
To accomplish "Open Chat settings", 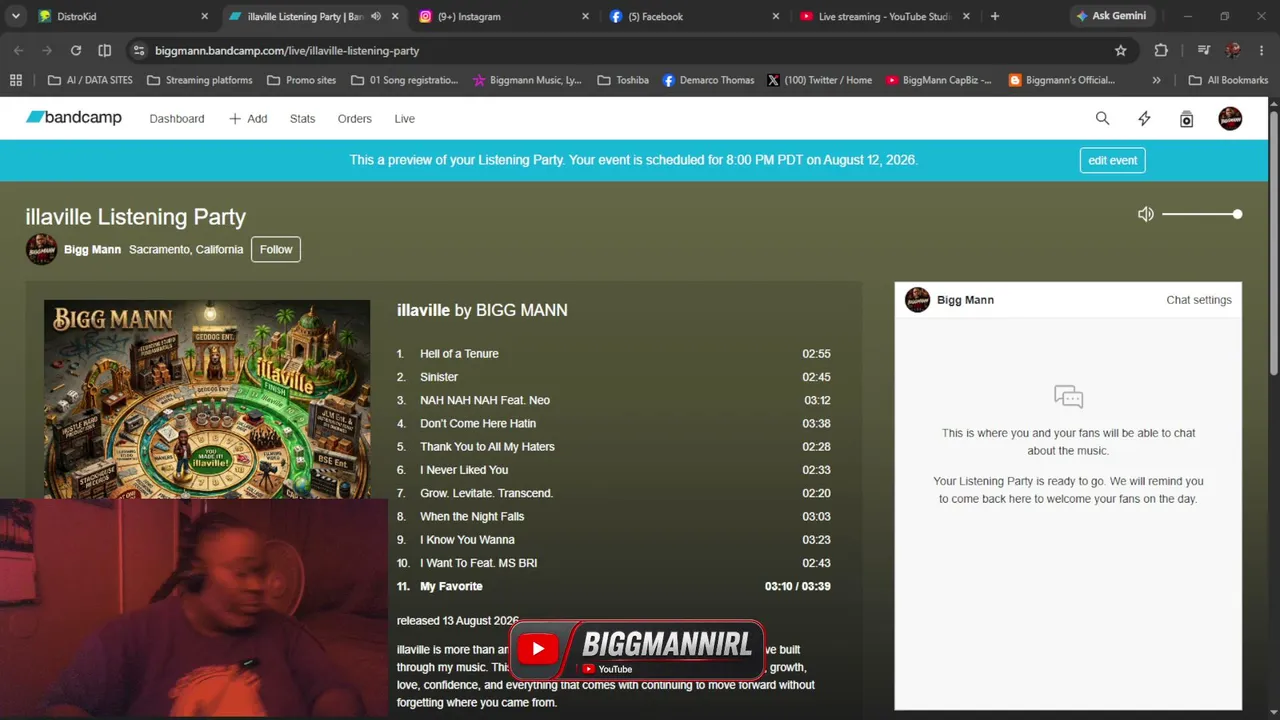I will tap(1199, 300).
